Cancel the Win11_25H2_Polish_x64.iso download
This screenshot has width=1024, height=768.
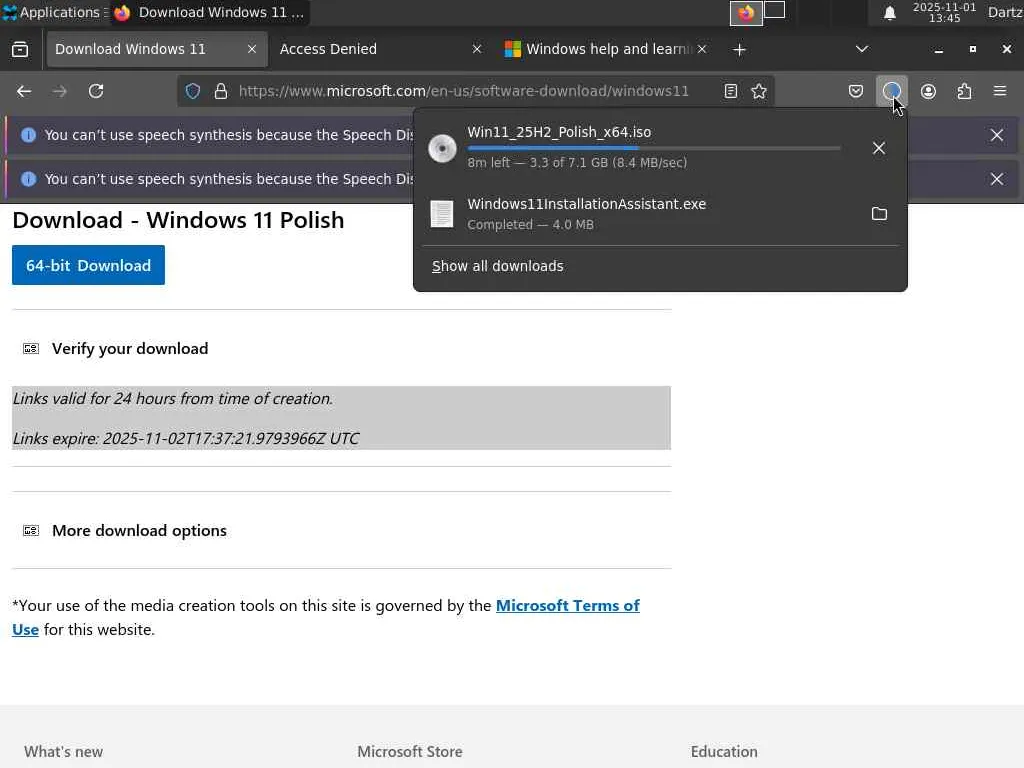[x=879, y=148]
